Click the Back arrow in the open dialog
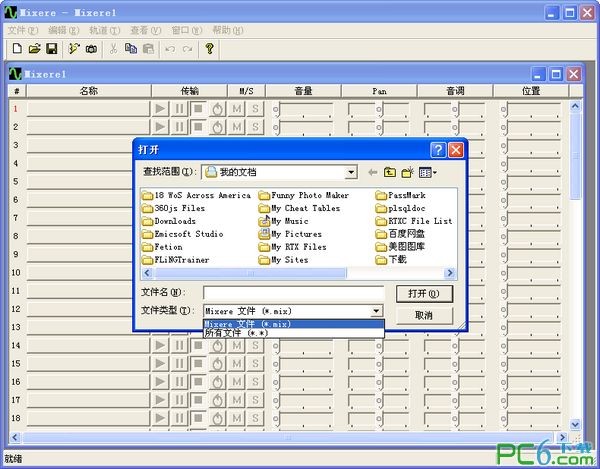This screenshot has height=469, width=600. click(372, 172)
